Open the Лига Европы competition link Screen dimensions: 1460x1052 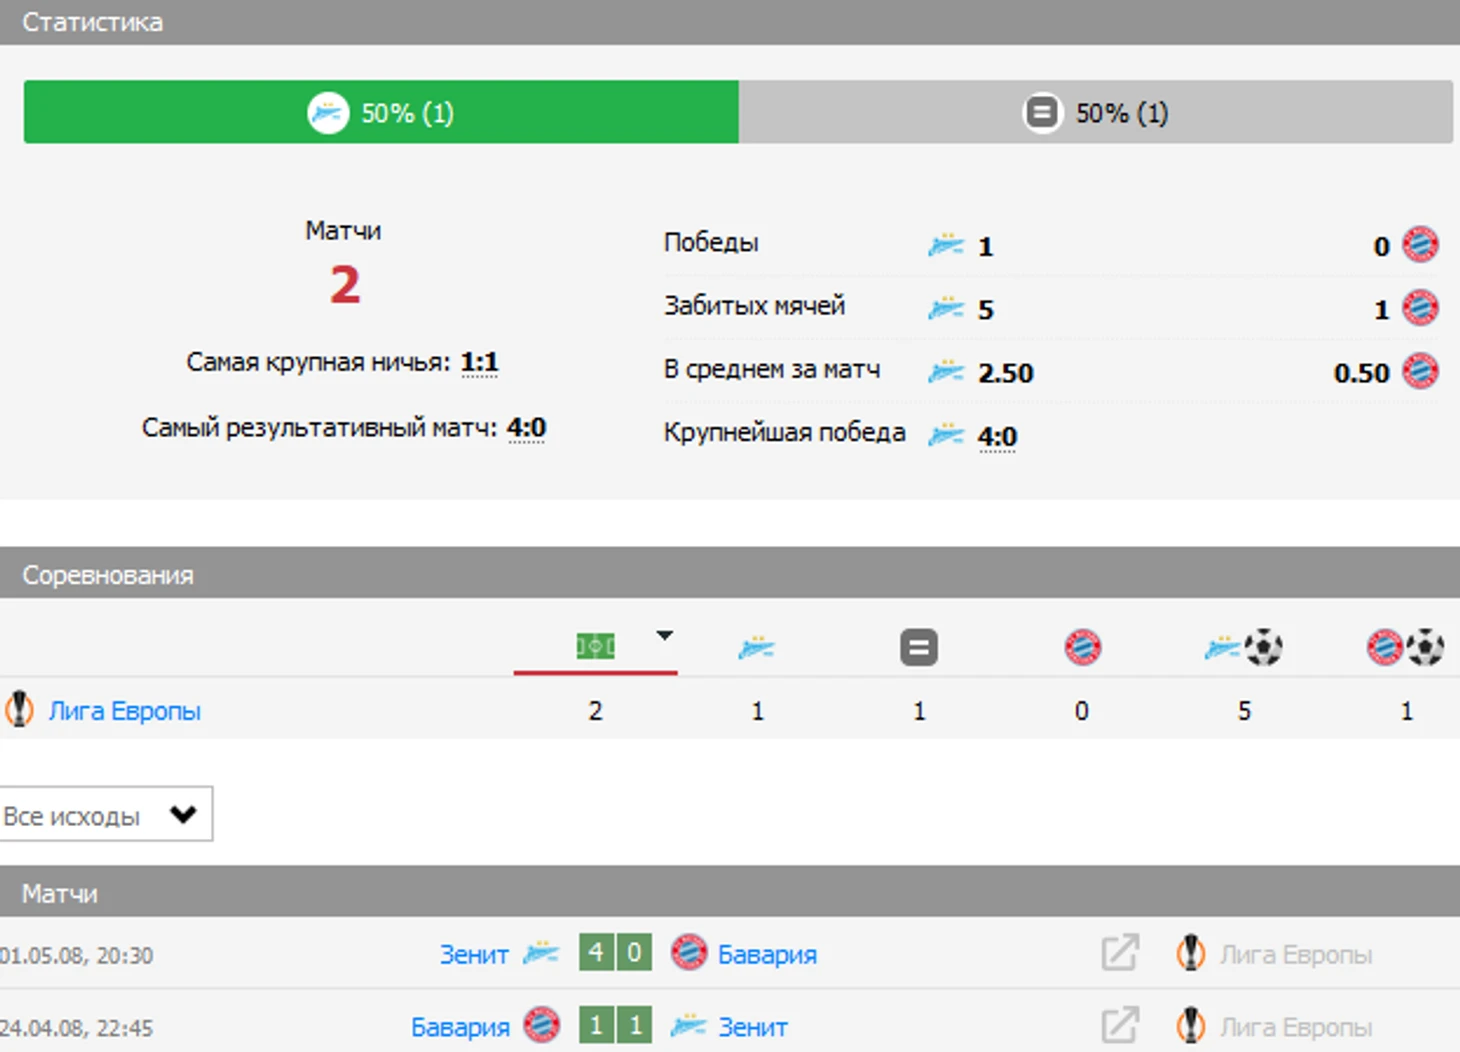pos(125,711)
